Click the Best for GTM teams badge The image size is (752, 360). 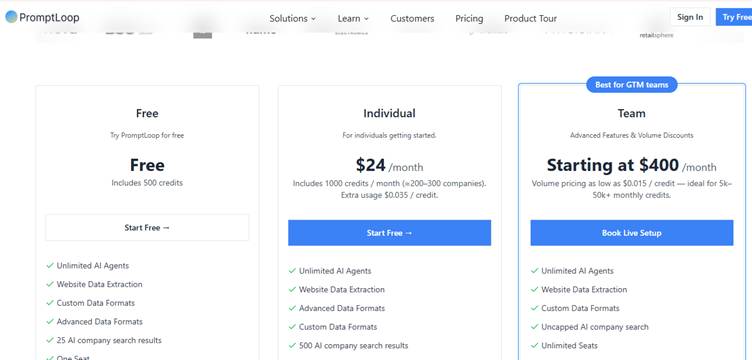coord(632,85)
